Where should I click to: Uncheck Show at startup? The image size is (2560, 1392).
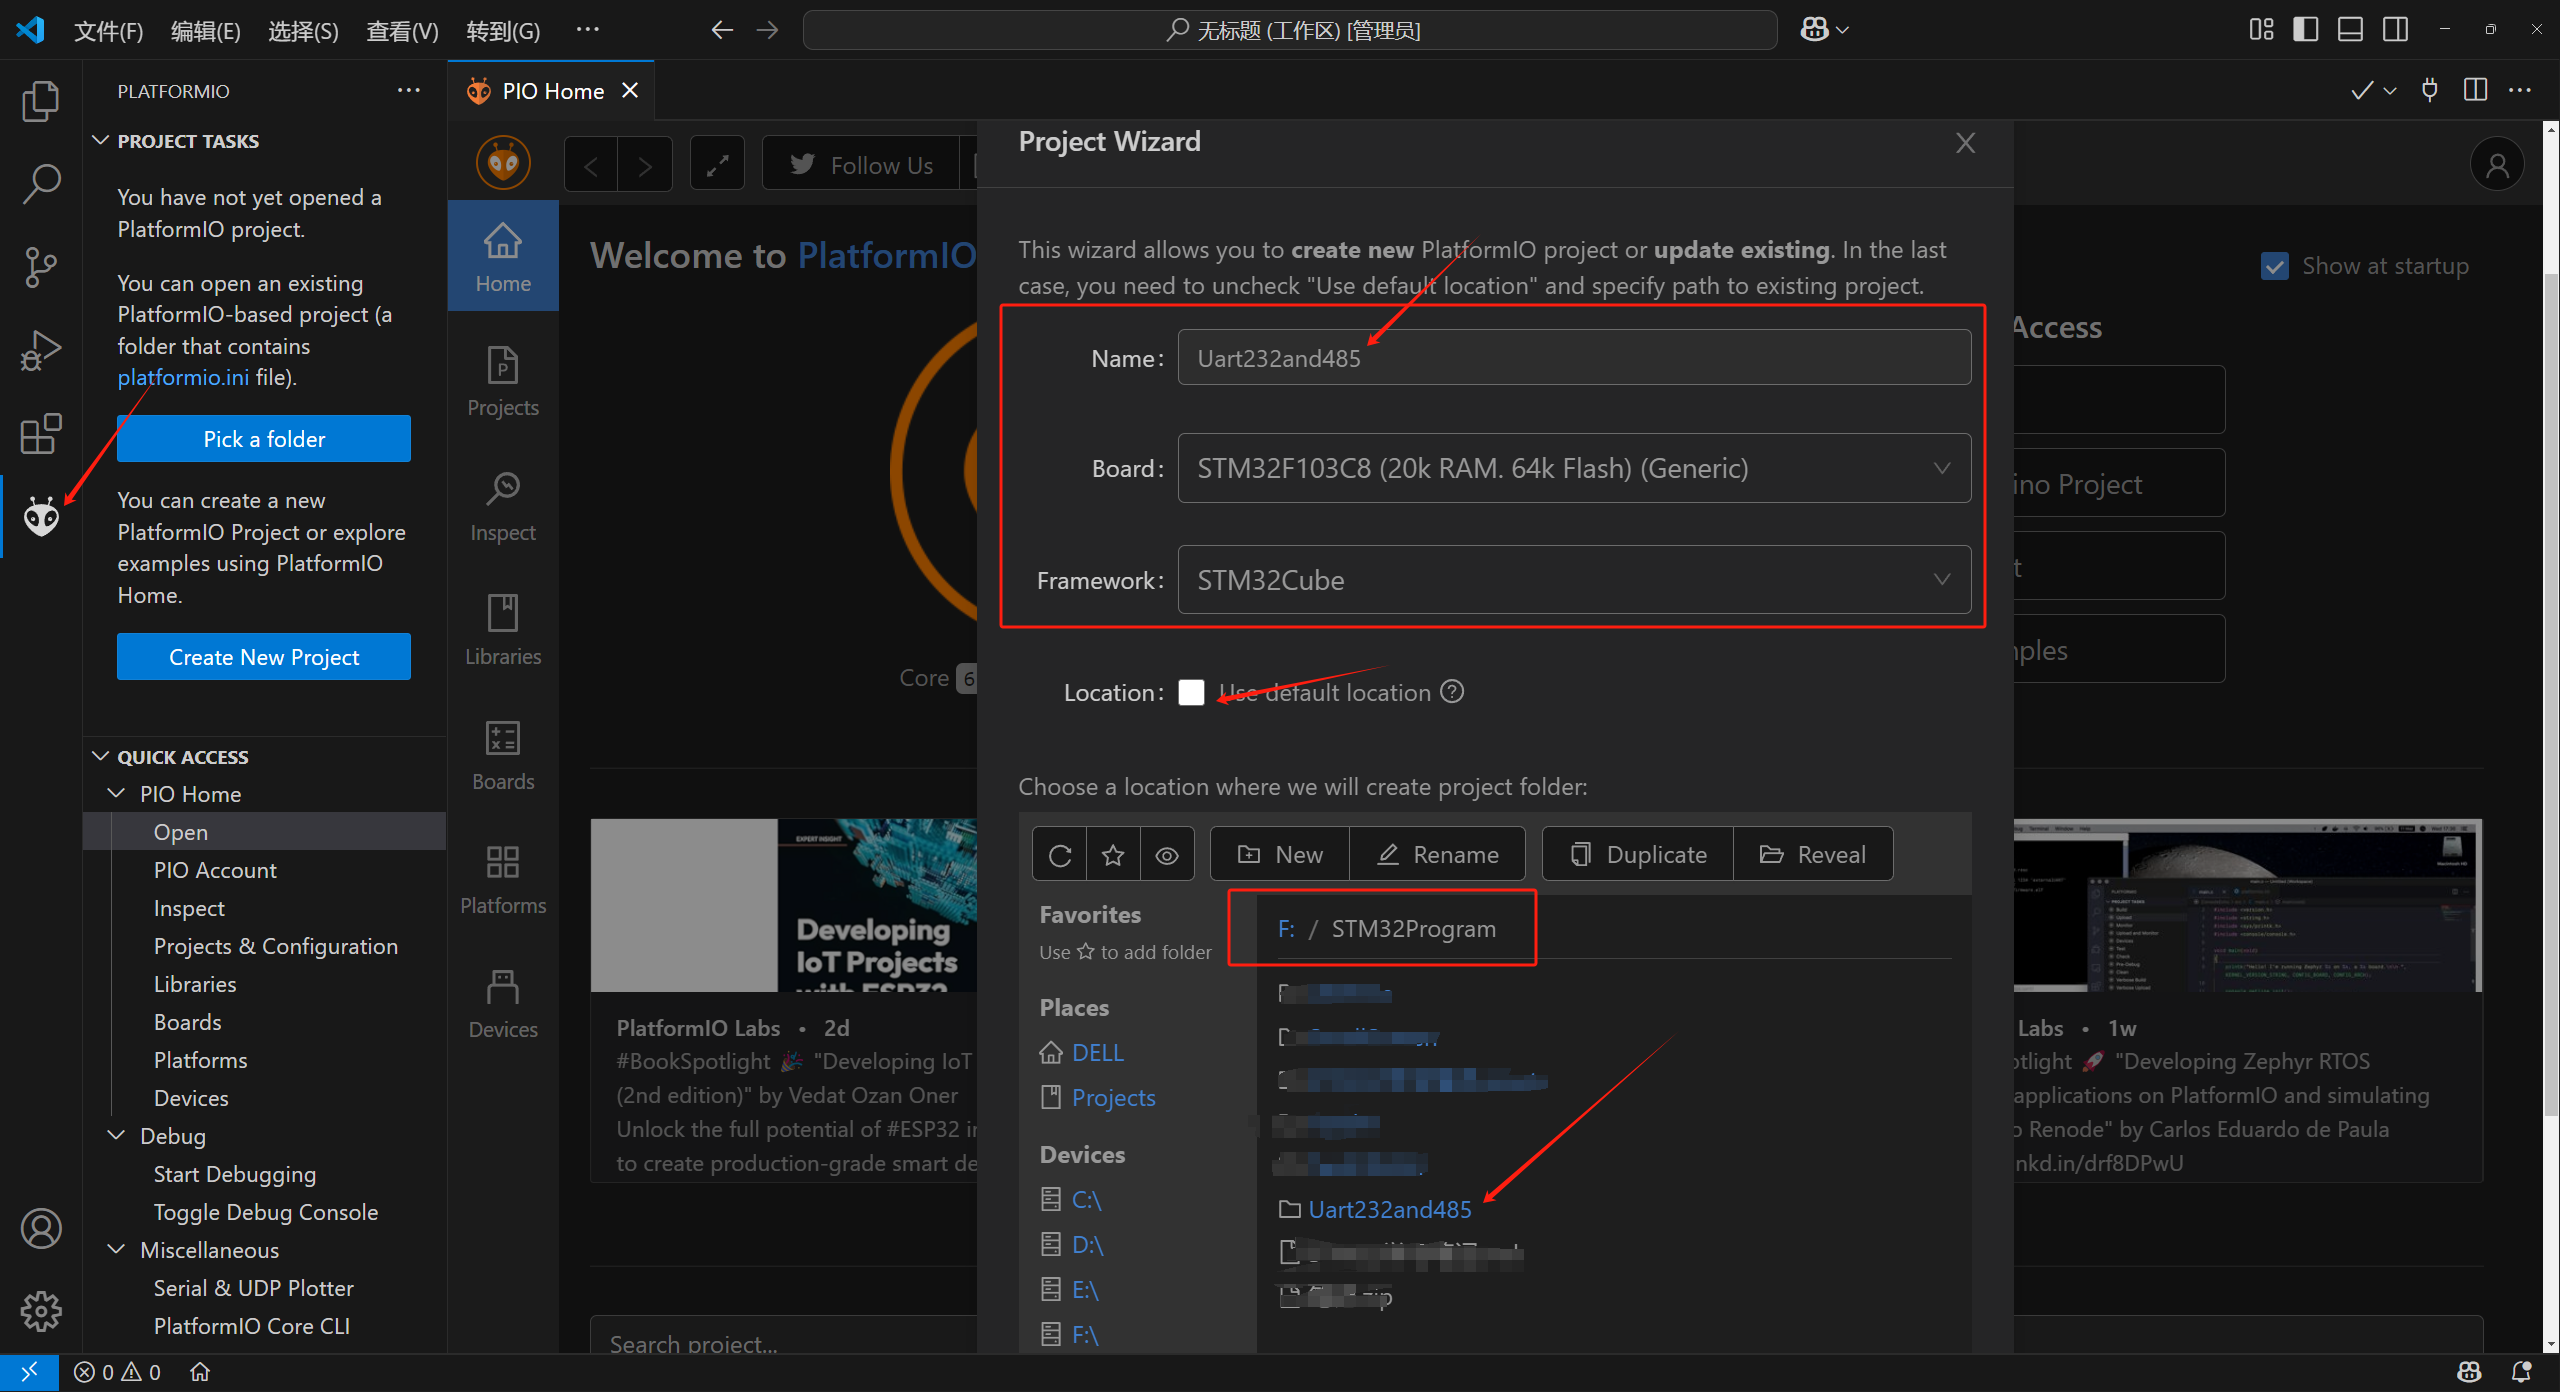[2275, 265]
